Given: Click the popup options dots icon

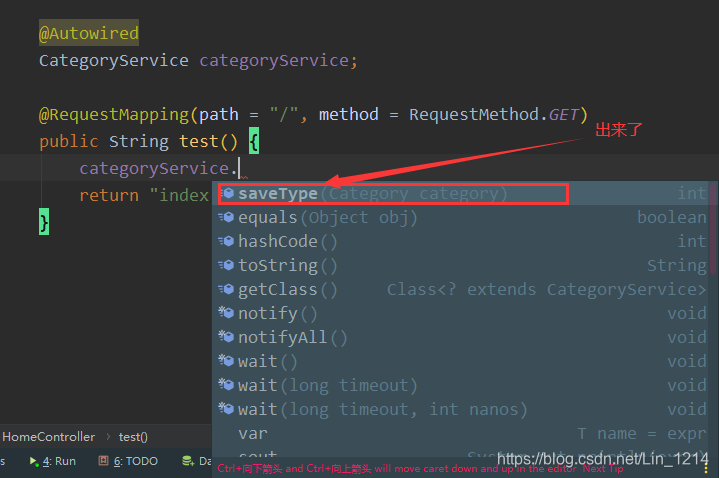Looking at the screenshot, I should 706,468.
